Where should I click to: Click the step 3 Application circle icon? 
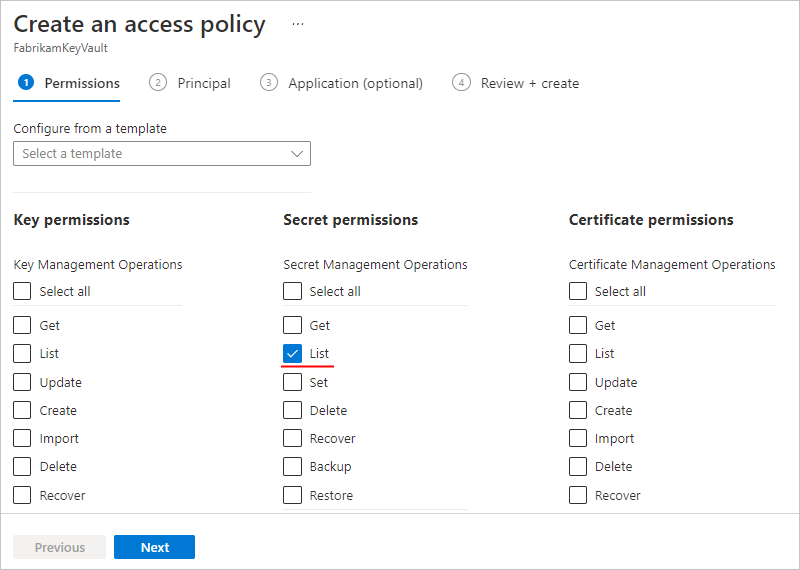[268, 83]
